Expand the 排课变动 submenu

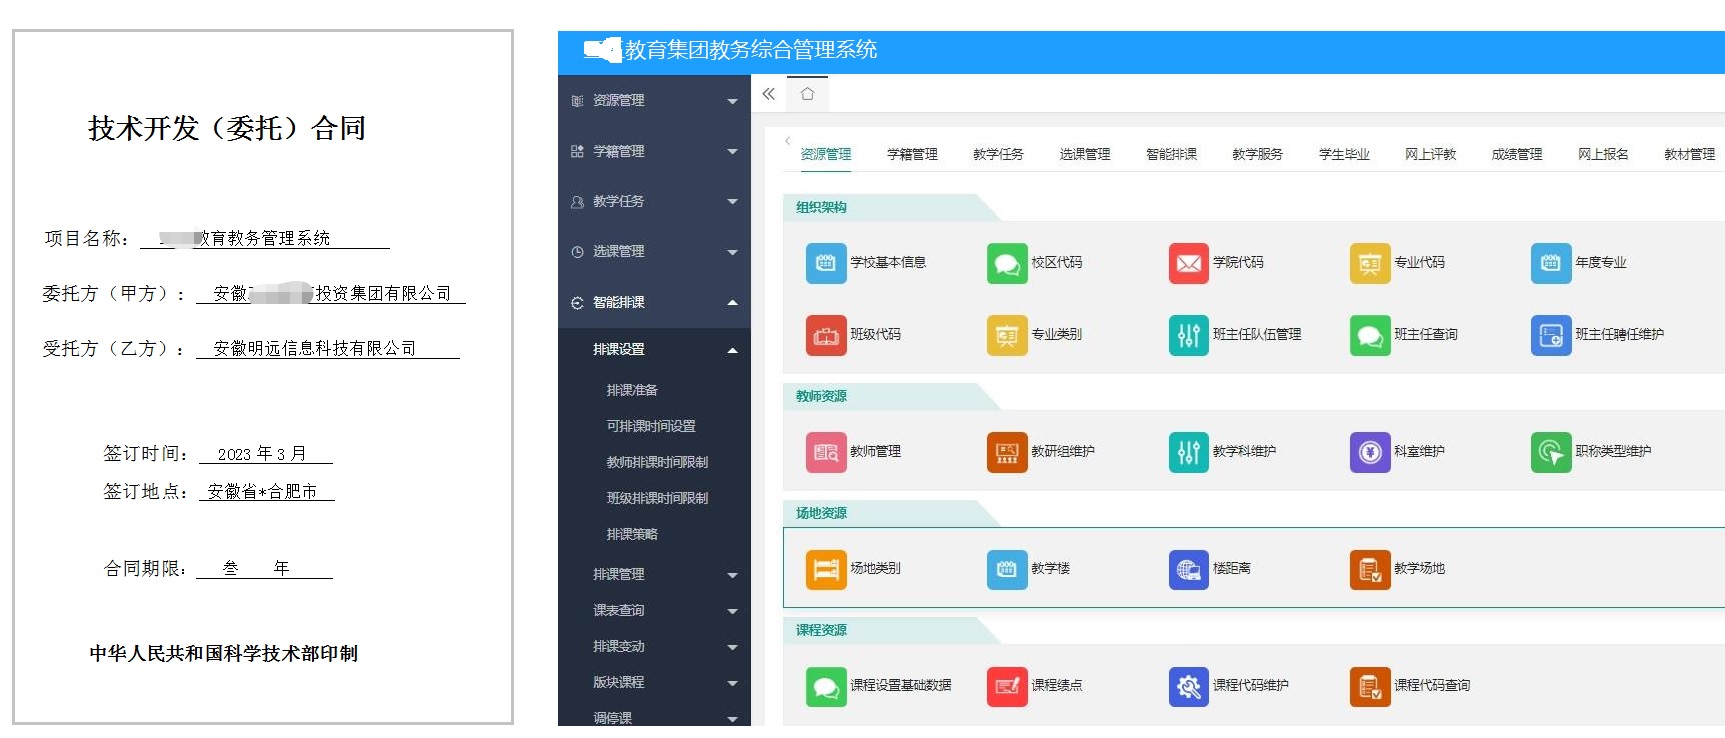pos(654,647)
